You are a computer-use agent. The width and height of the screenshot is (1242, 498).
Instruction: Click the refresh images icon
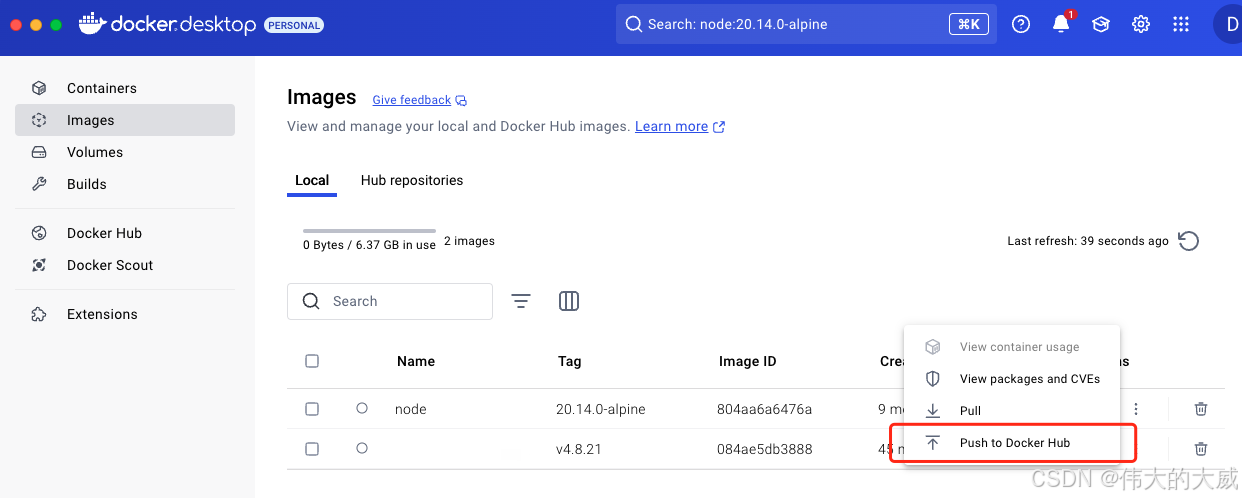1188,241
